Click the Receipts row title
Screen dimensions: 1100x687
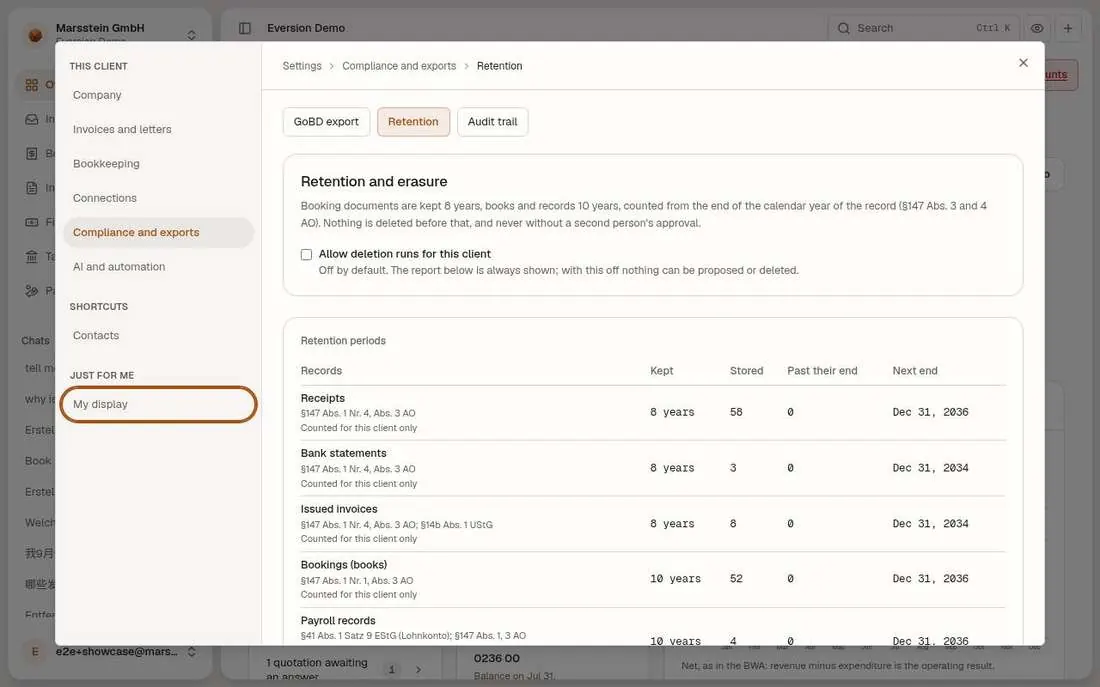[323, 398]
